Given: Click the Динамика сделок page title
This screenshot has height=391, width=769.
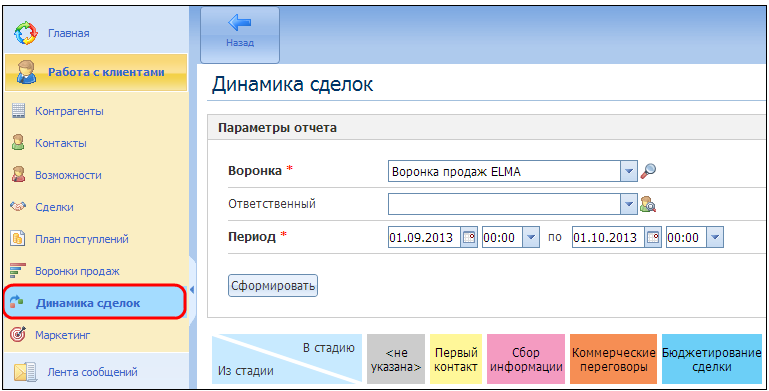Looking at the screenshot, I should (x=292, y=84).
